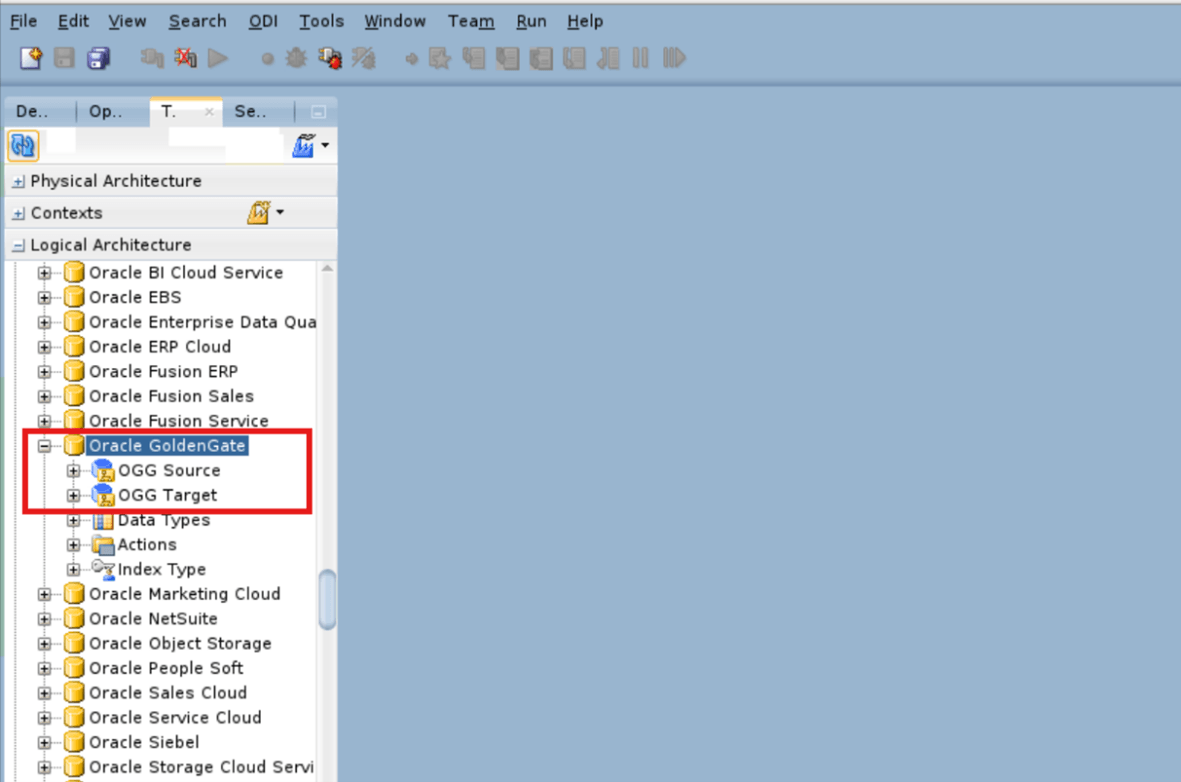
Task: Collapse the Oracle GoldenGate node
Action: (x=43, y=445)
